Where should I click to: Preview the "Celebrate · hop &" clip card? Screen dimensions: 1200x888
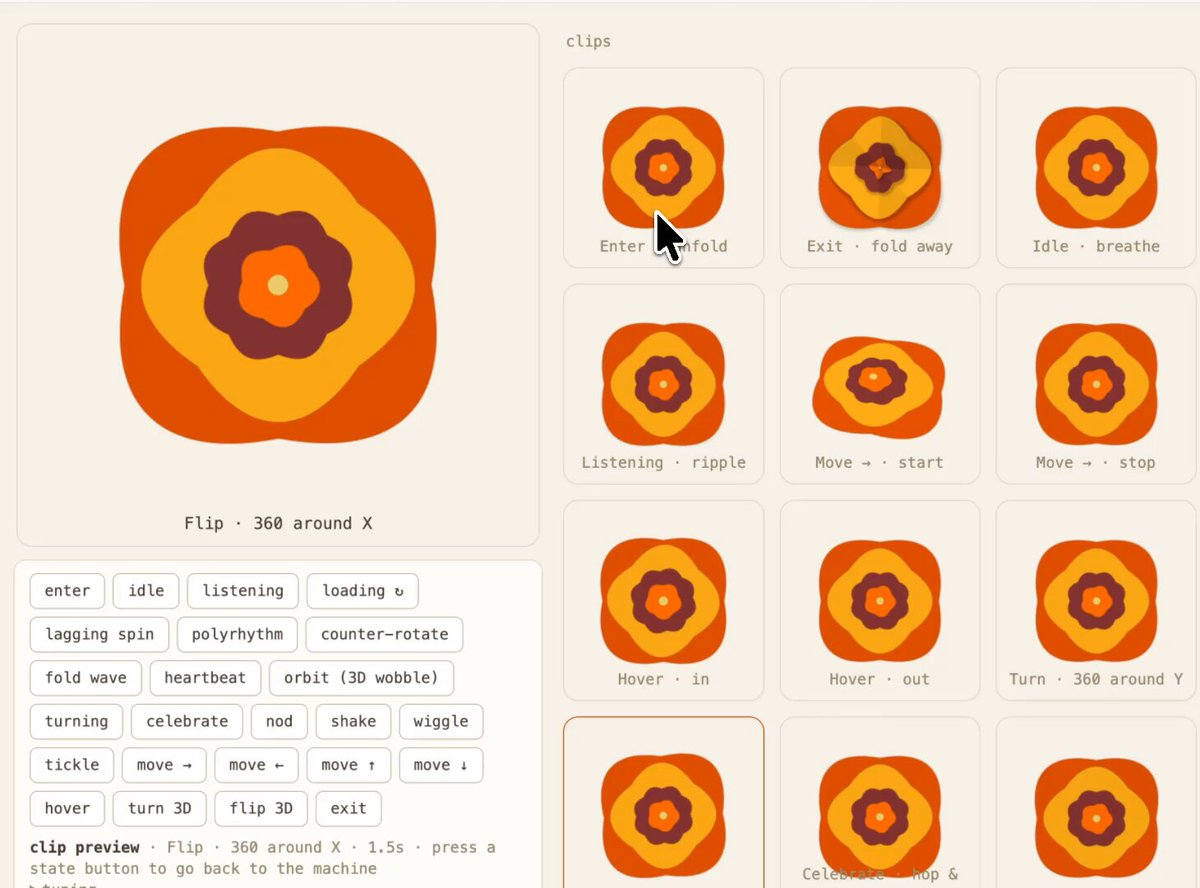[x=880, y=802]
